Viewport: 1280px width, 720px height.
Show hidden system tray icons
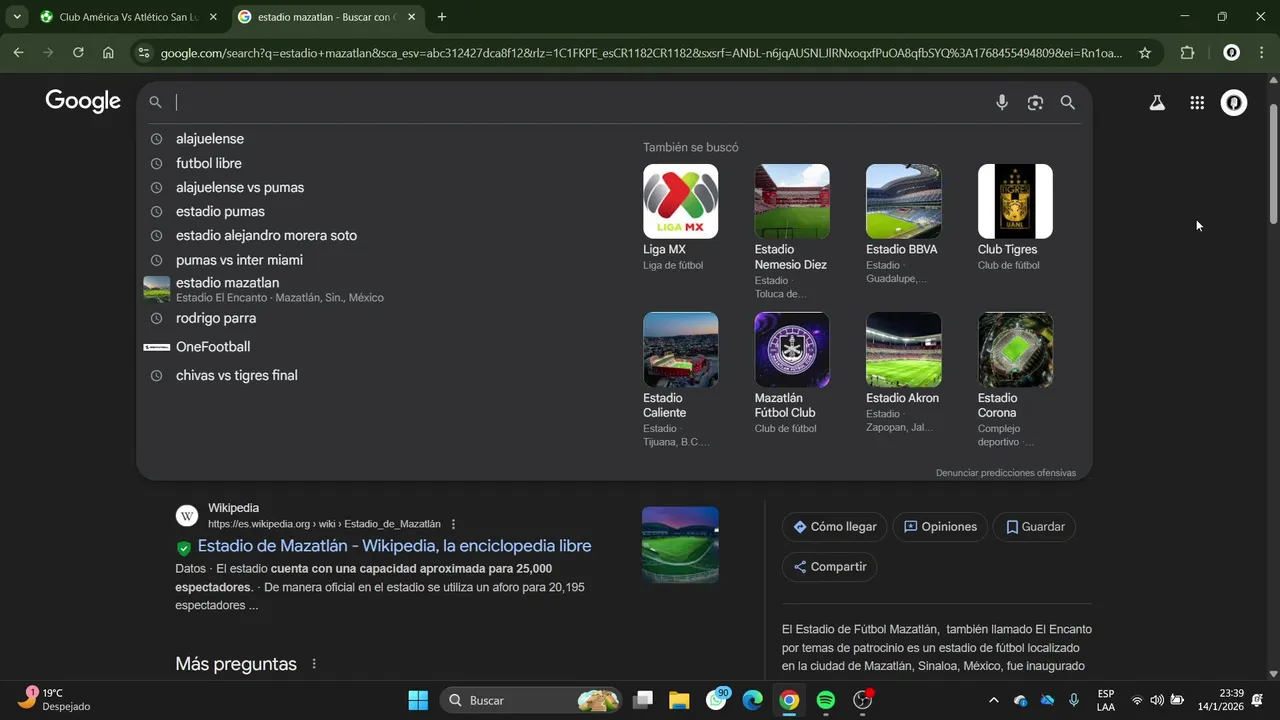[993, 700]
